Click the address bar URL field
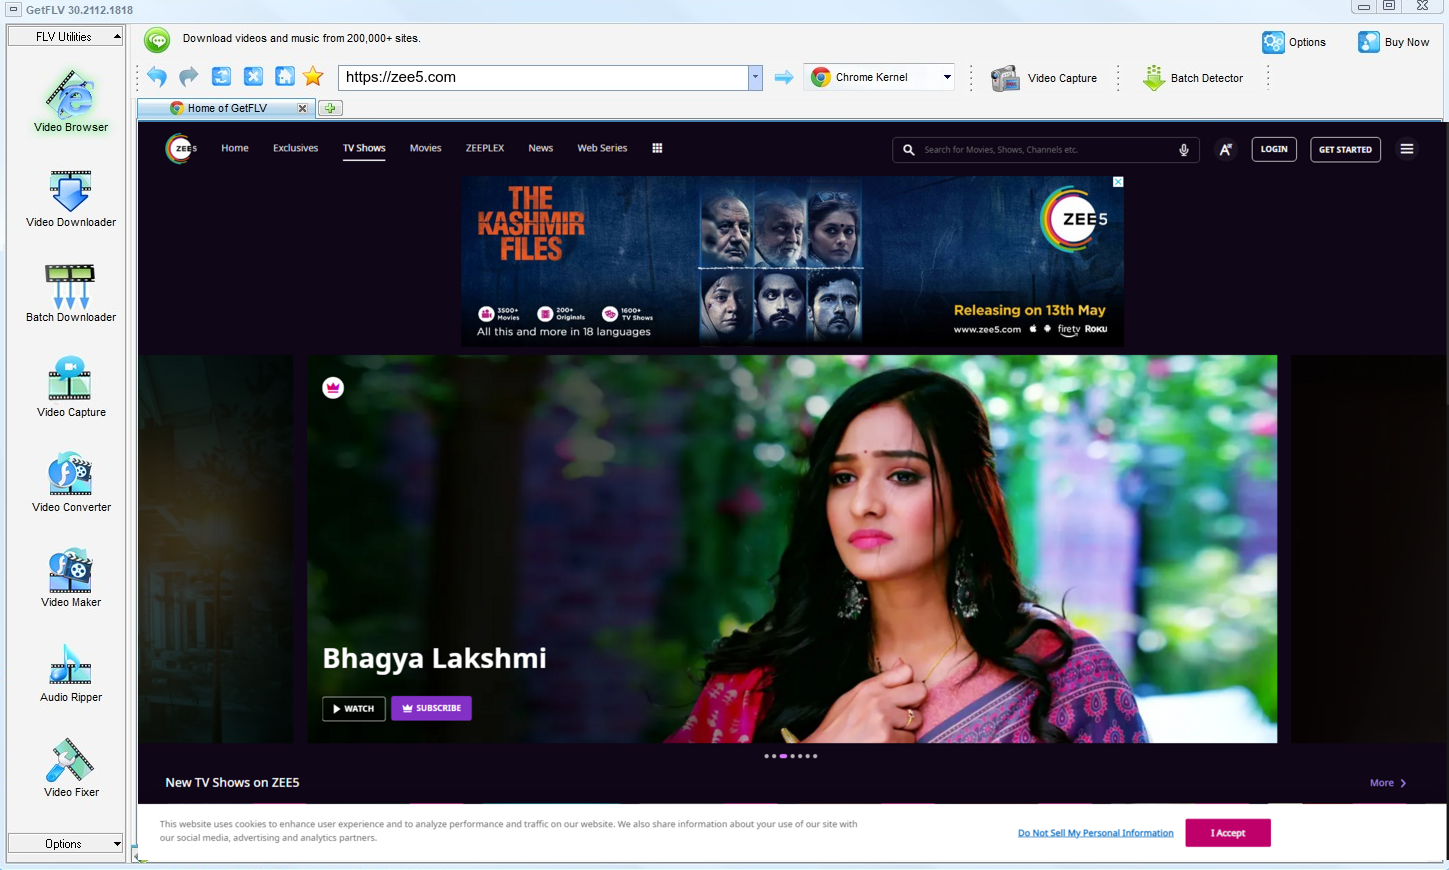Screen dimensions: 1449x870 pos(544,77)
